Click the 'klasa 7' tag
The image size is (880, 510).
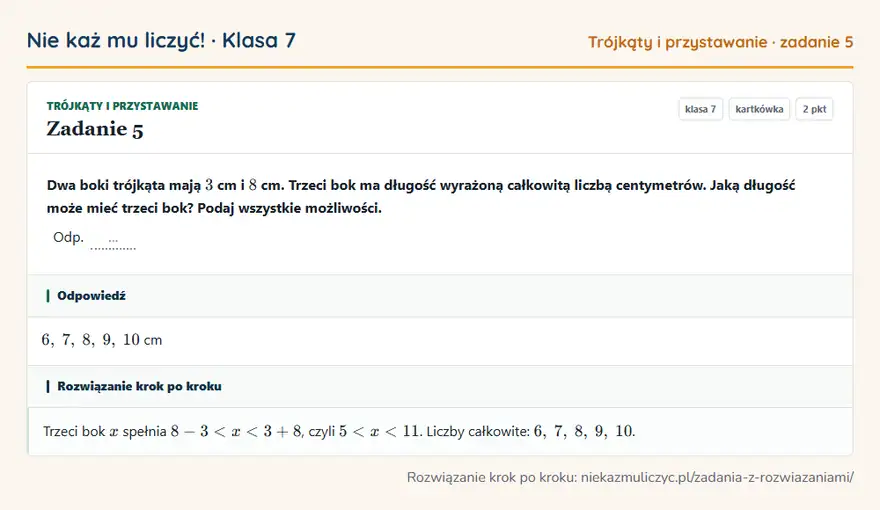pos(700,109)
